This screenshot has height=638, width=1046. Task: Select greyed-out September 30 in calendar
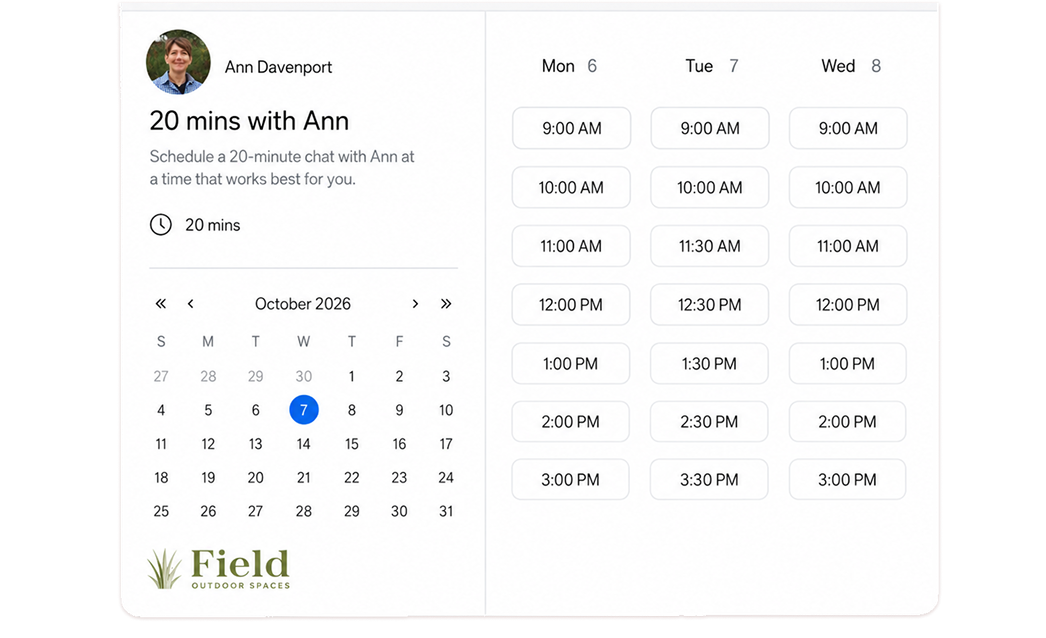[x=304, y=376]
